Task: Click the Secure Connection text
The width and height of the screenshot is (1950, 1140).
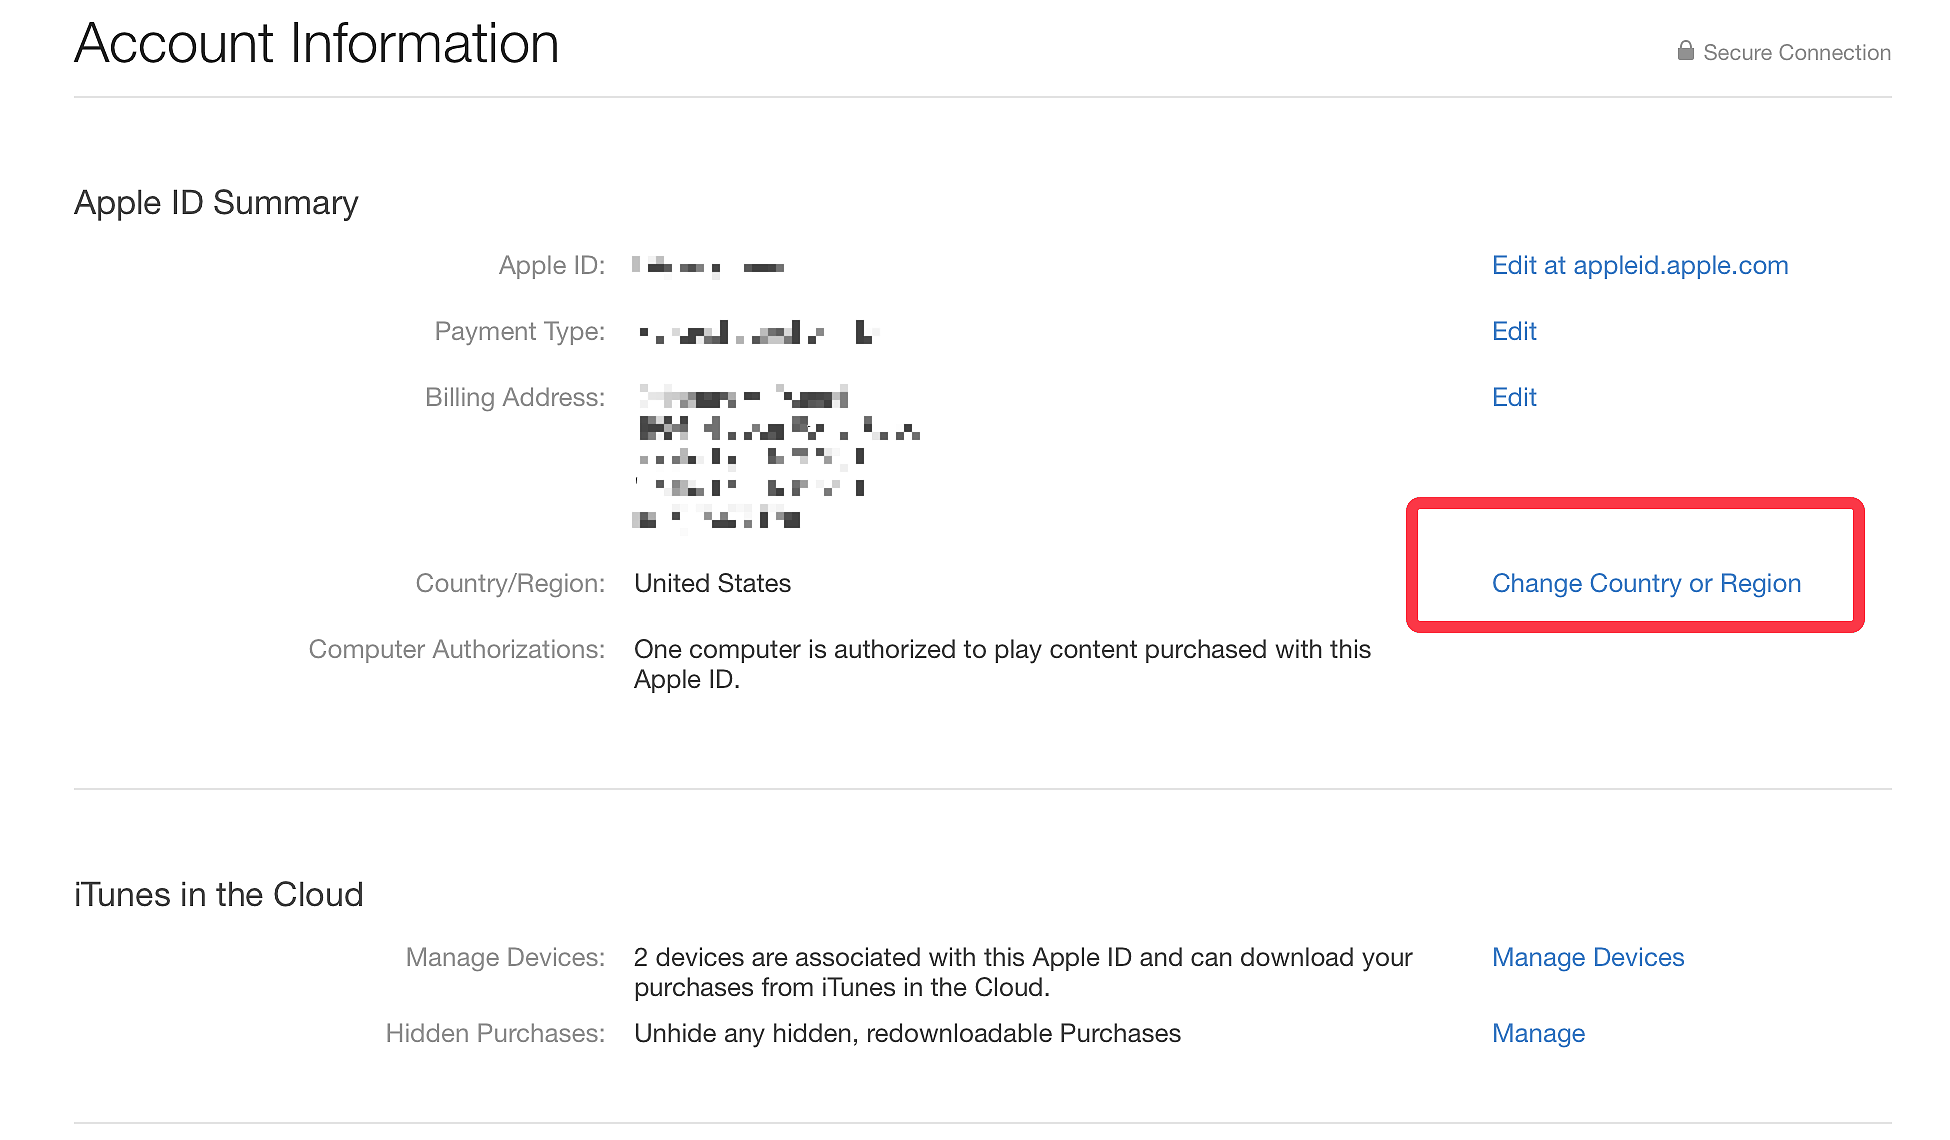Action: pyautogui.click(x=1796, y=52)
